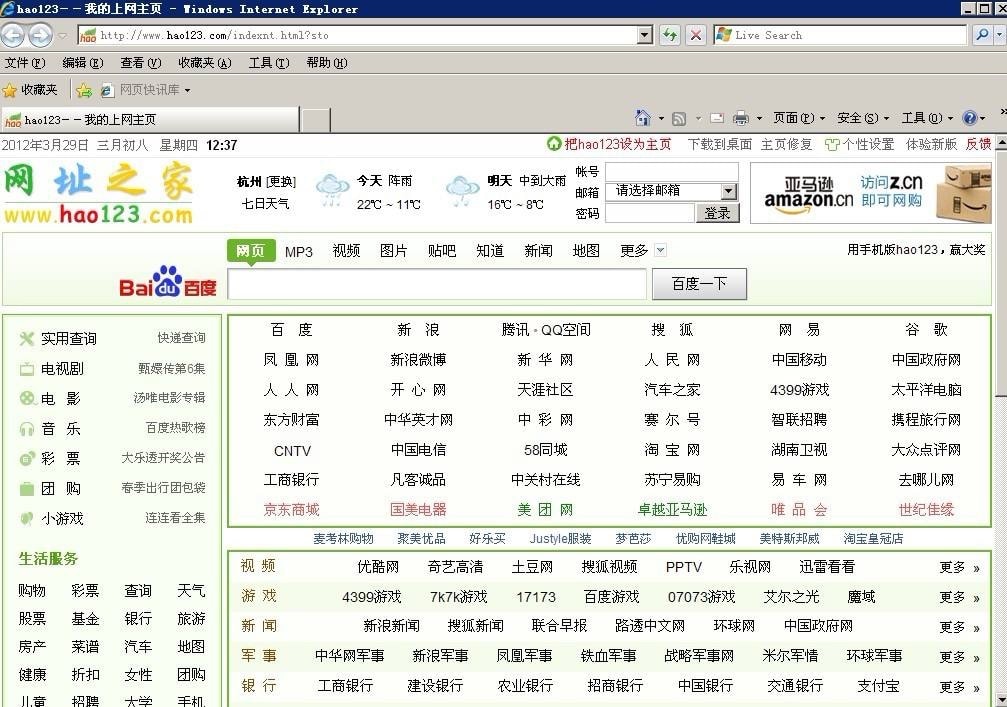The image size is (1007, 707).
Task: Click the 百度一下 search button
Action: pos(699,284)
